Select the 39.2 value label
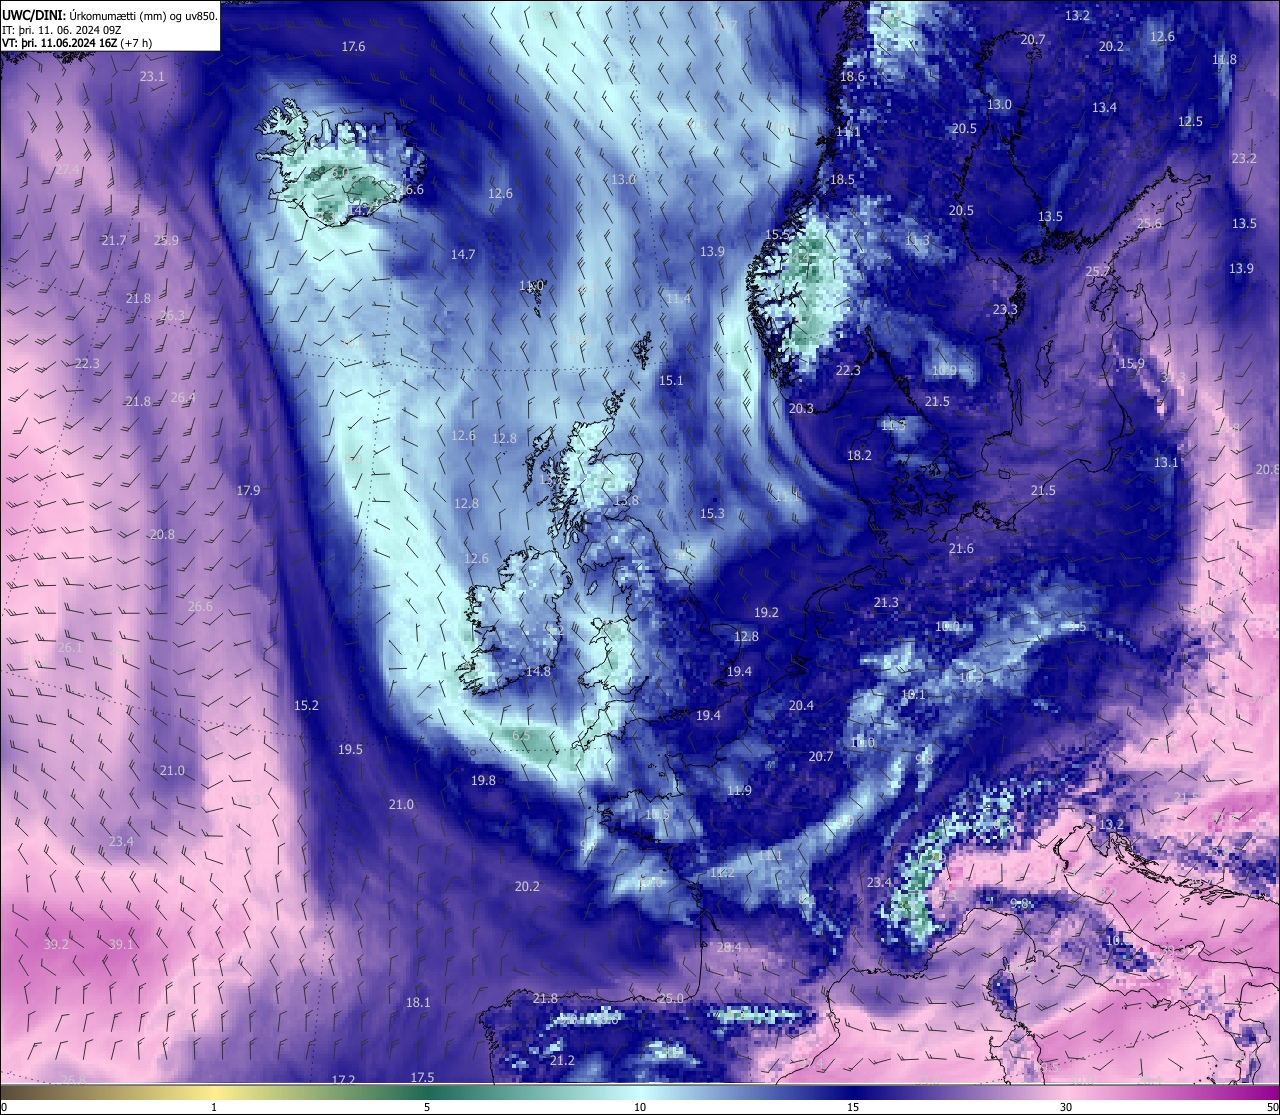This screenshot has width=1280, height=1115. (x=57, y=945)
